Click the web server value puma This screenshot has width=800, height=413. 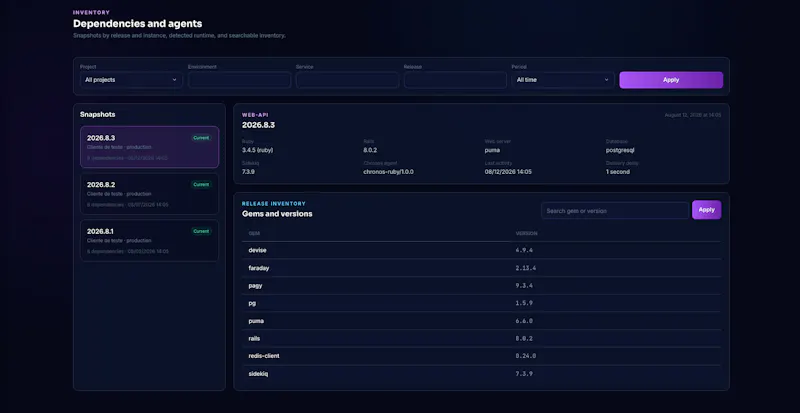(492, 150)
